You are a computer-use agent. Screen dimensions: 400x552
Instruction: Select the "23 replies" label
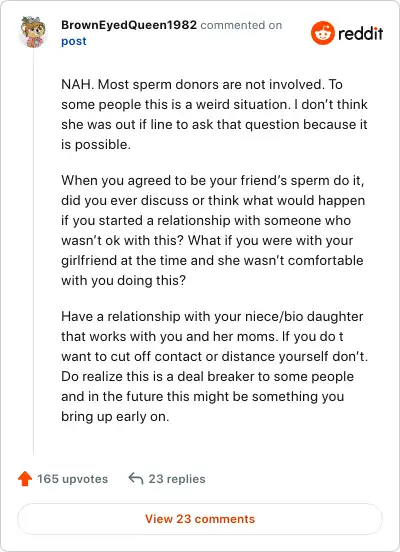177,479
